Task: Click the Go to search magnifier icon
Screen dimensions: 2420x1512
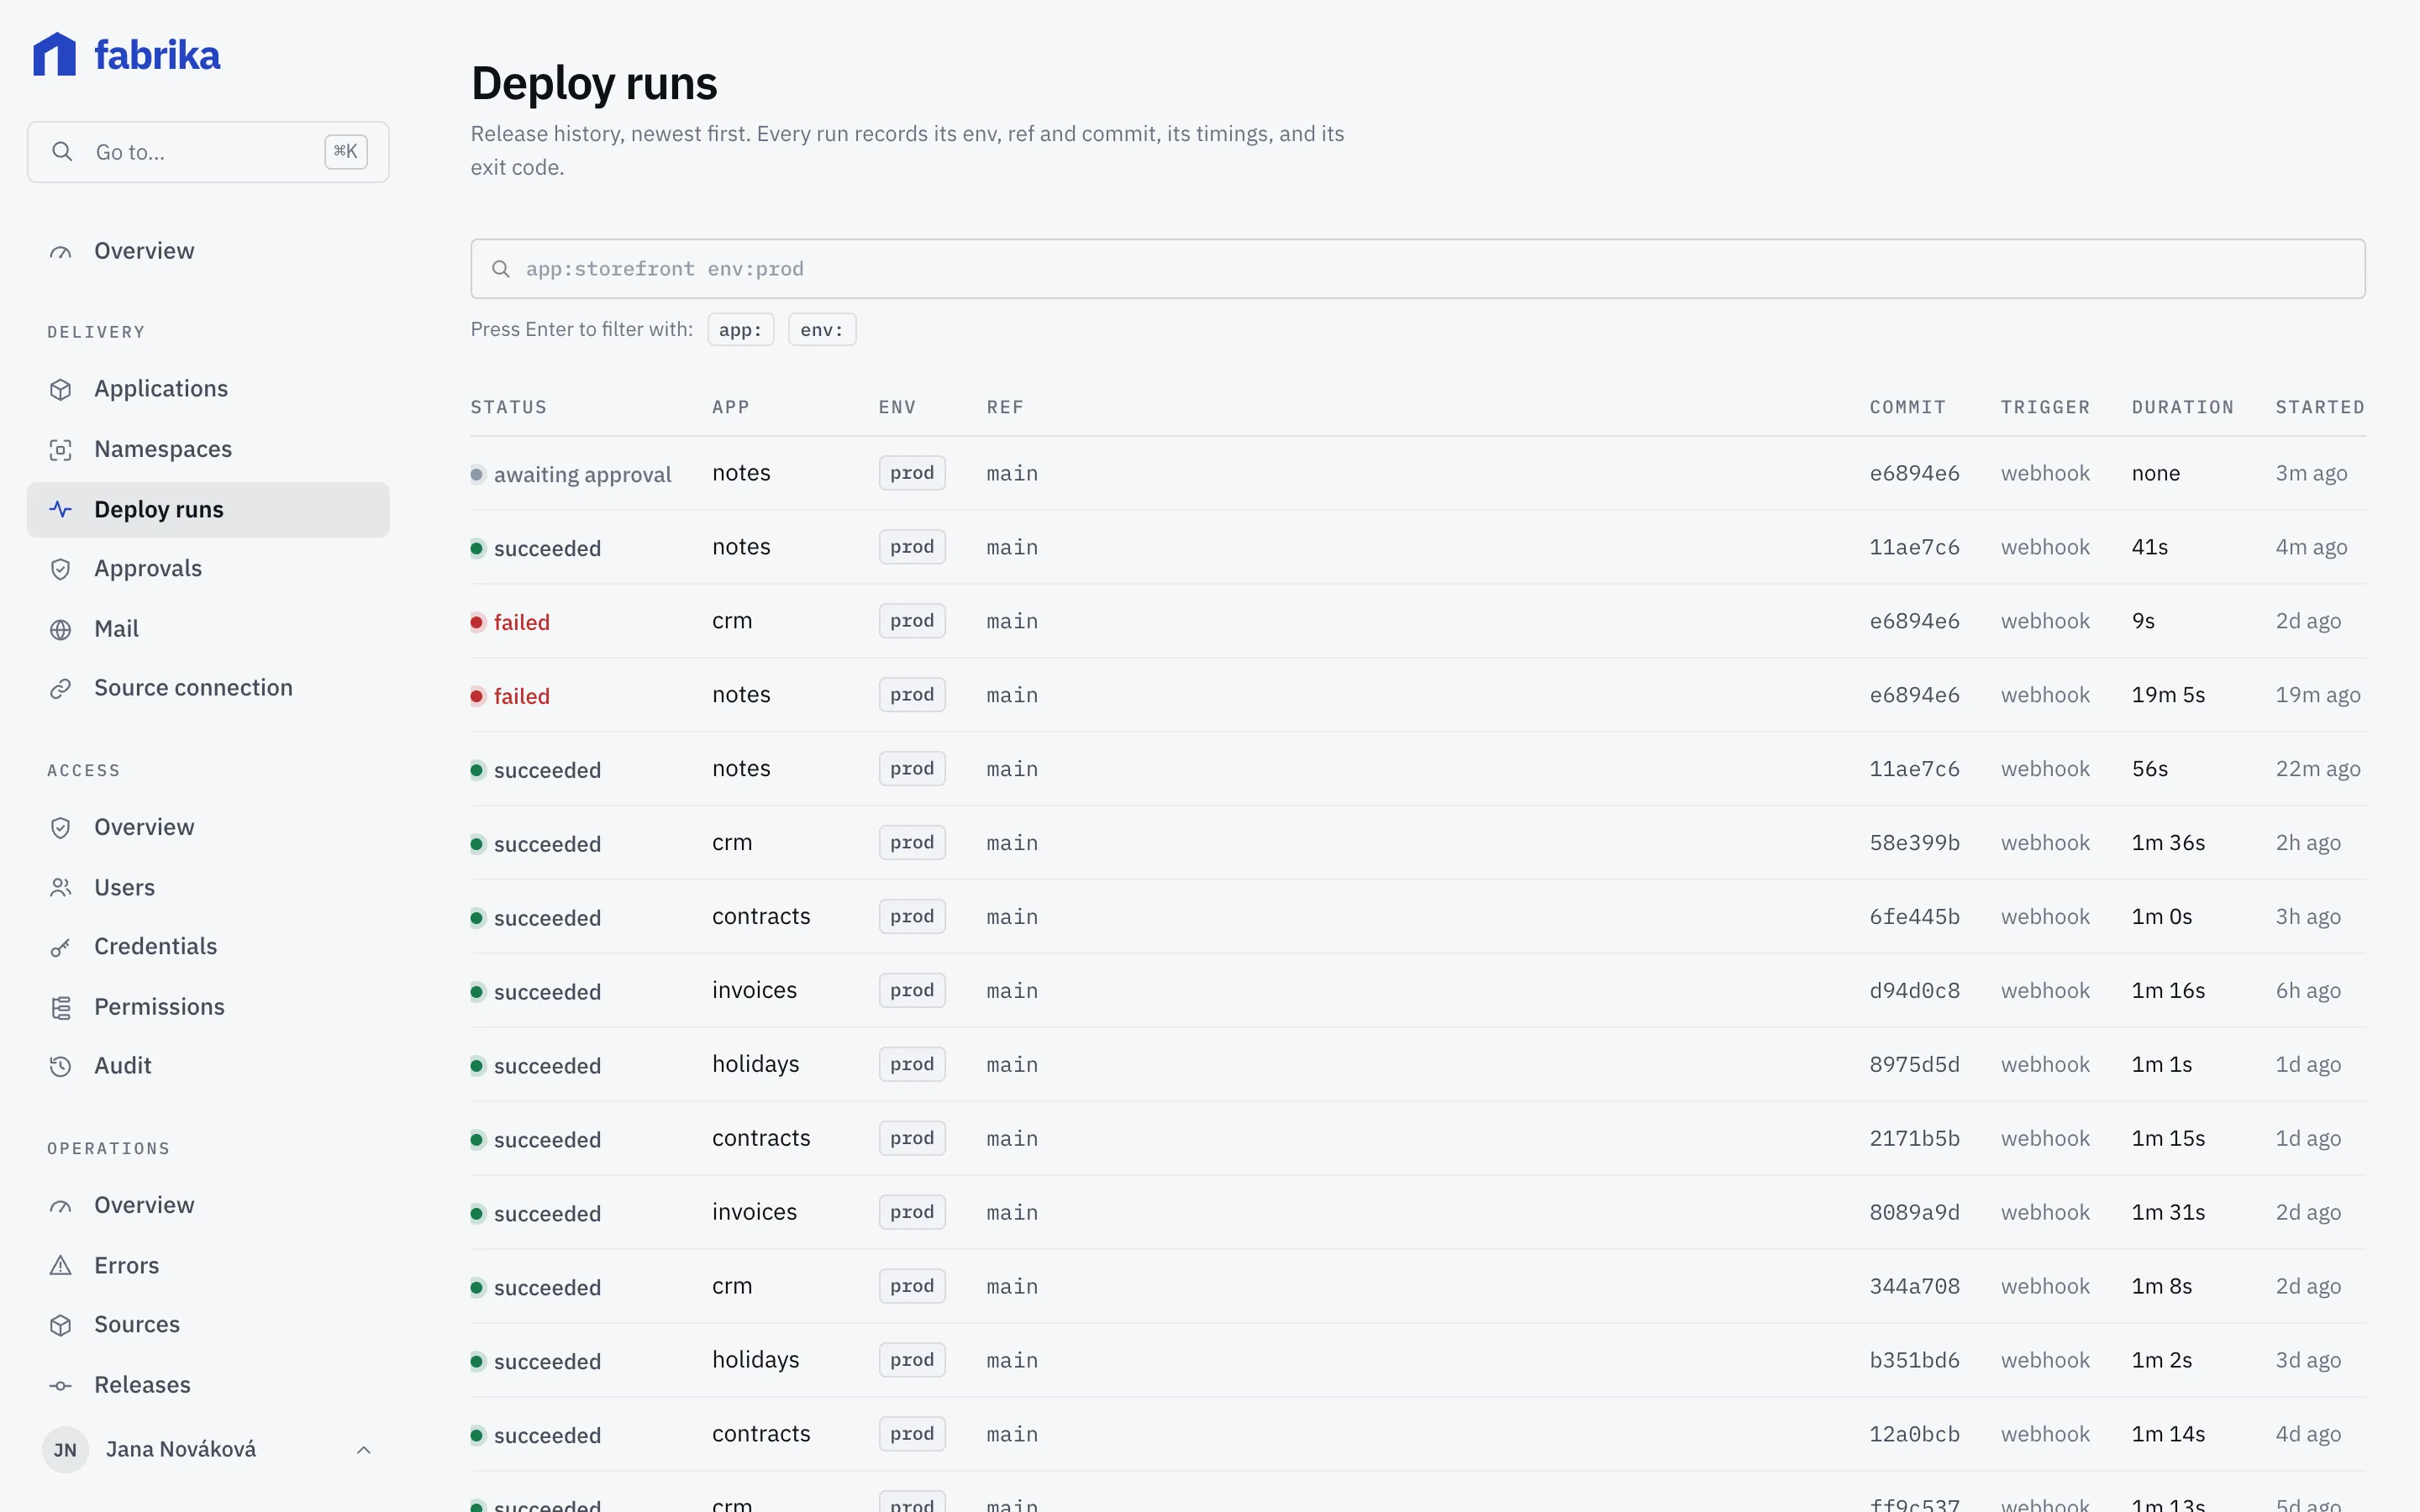Action: pos(62,151)
